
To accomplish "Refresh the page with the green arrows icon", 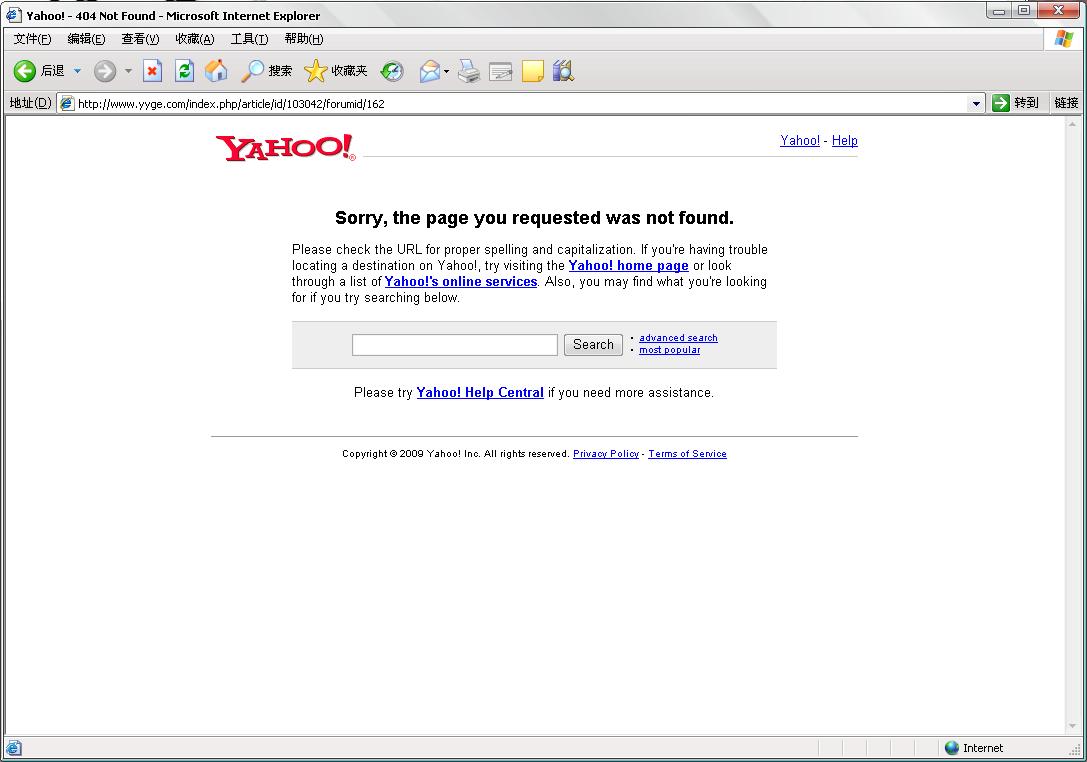I will pyautogui.click(x=184, y=71).
